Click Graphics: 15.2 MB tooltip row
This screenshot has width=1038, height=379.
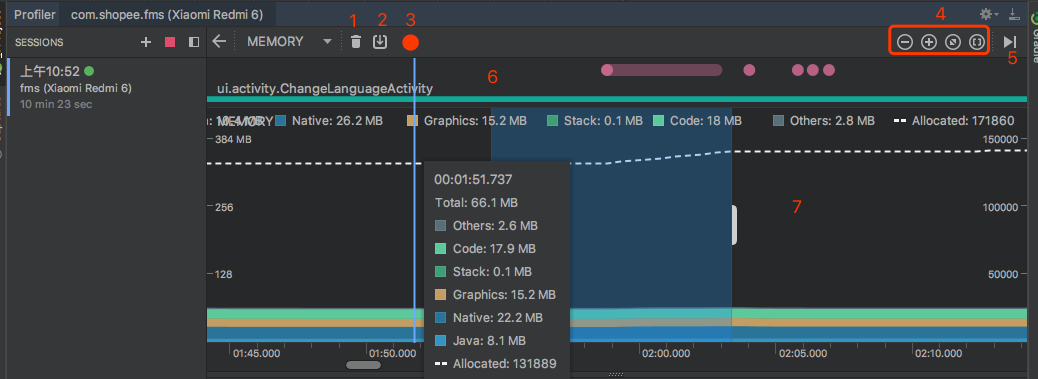(x=495, y=294)
